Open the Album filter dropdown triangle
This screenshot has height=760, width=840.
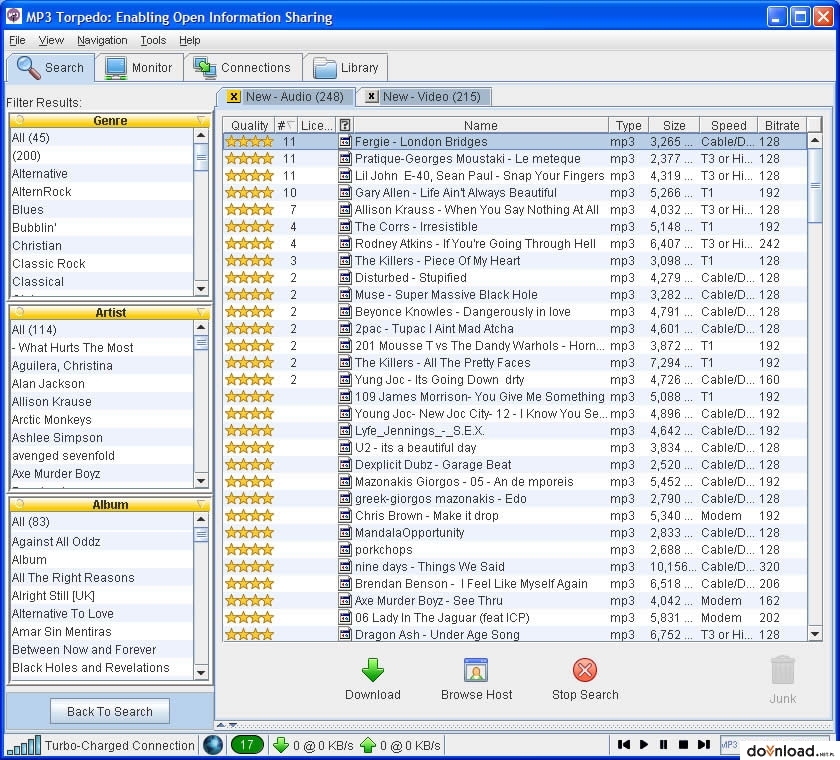[201, 504]
